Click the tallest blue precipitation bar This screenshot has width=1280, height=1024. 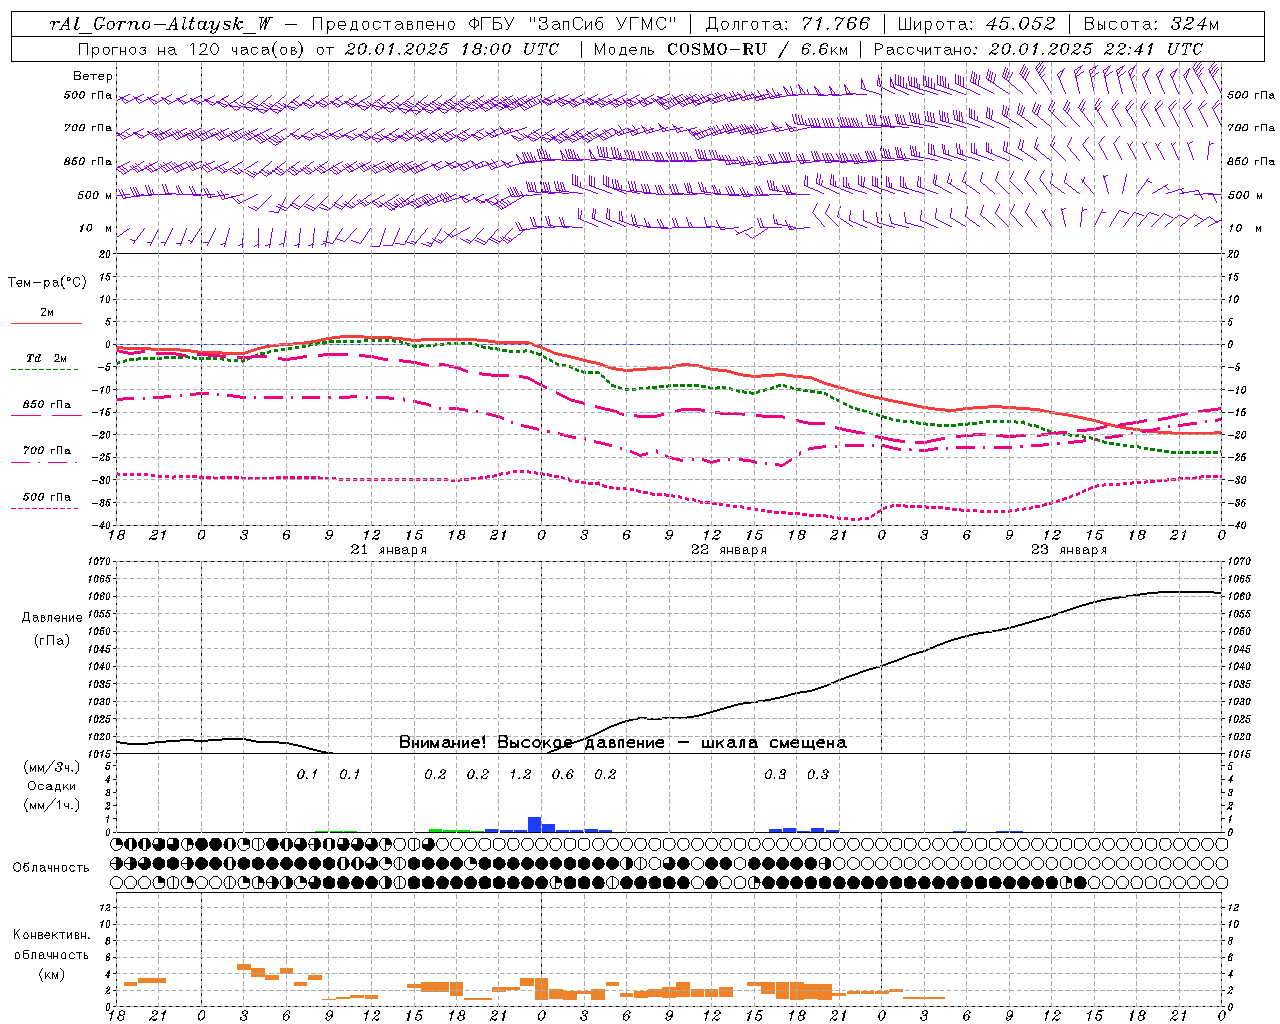534,824
